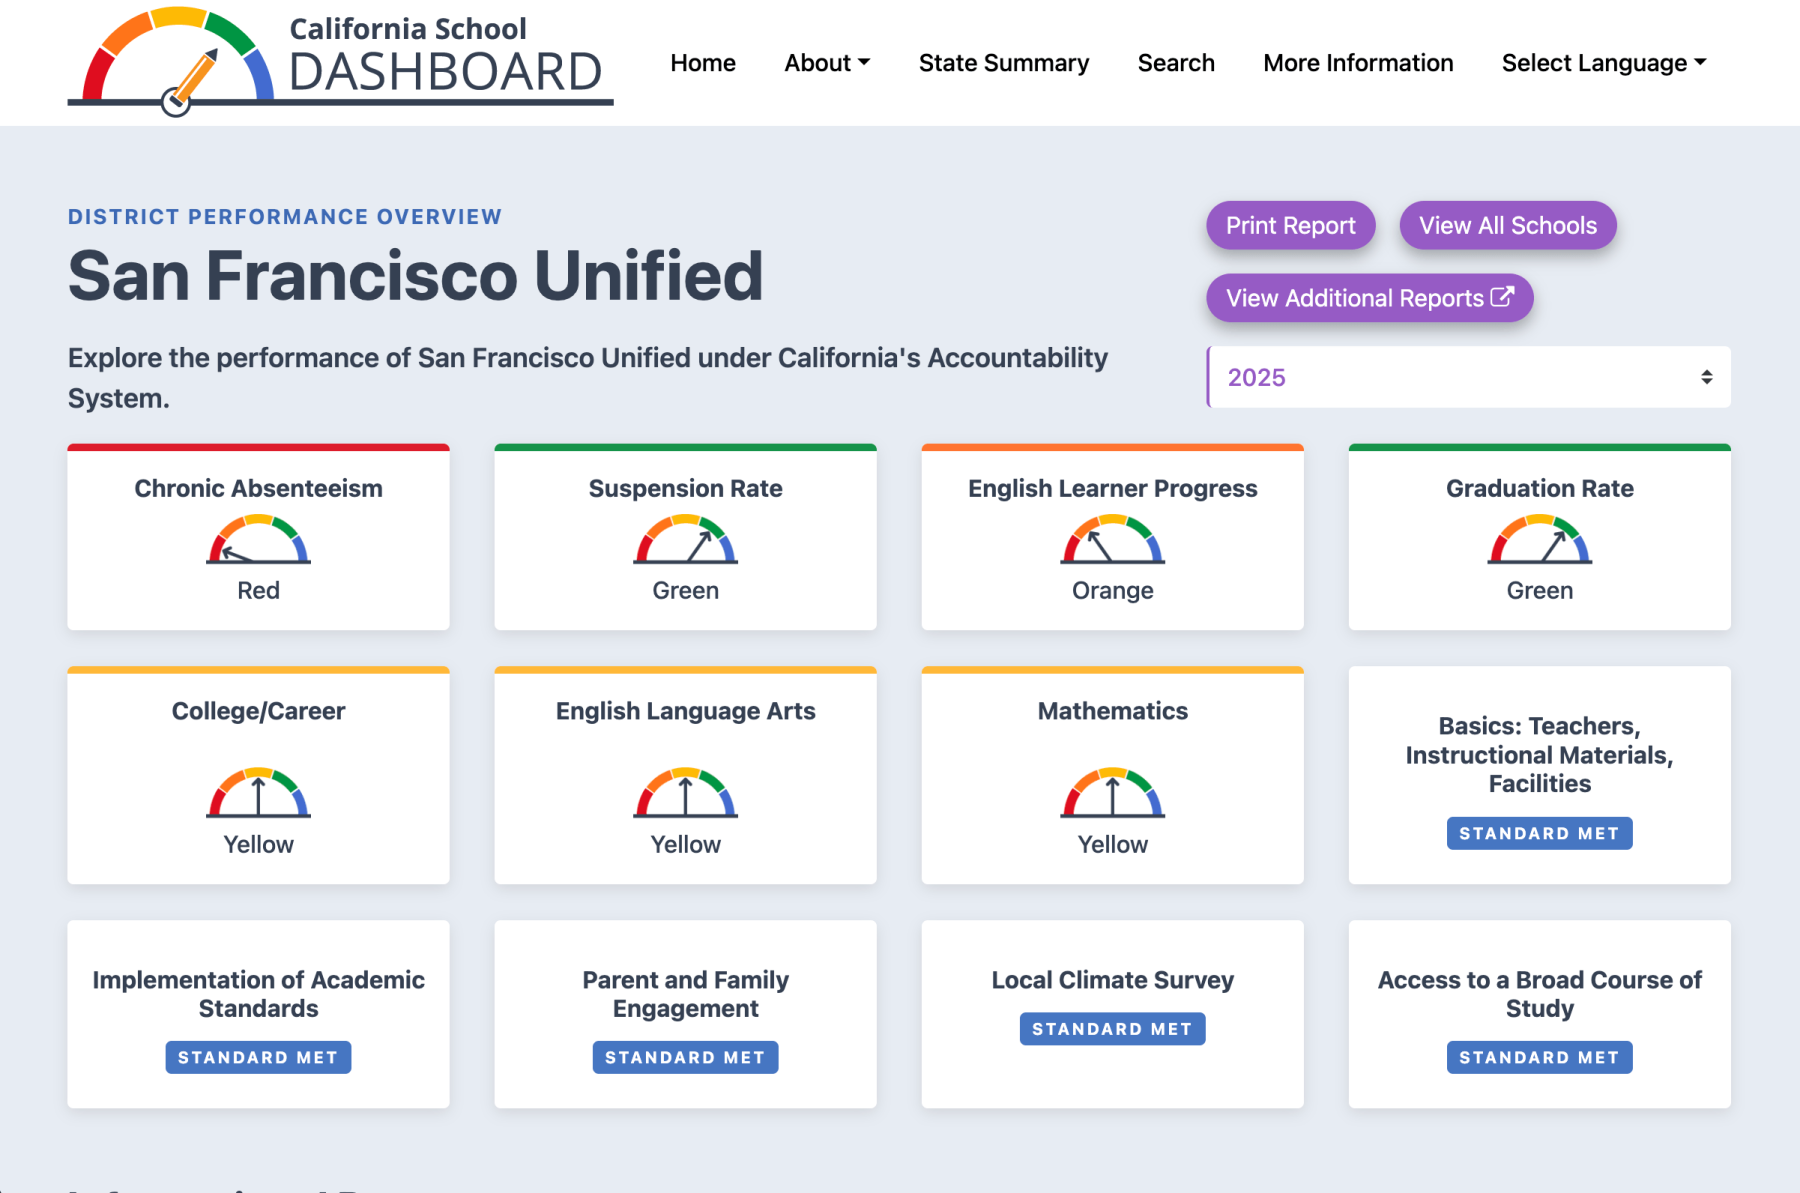Viewport: 1800px width, 1193px height.
Task: Click the Print Report button
Action: 1291,226
